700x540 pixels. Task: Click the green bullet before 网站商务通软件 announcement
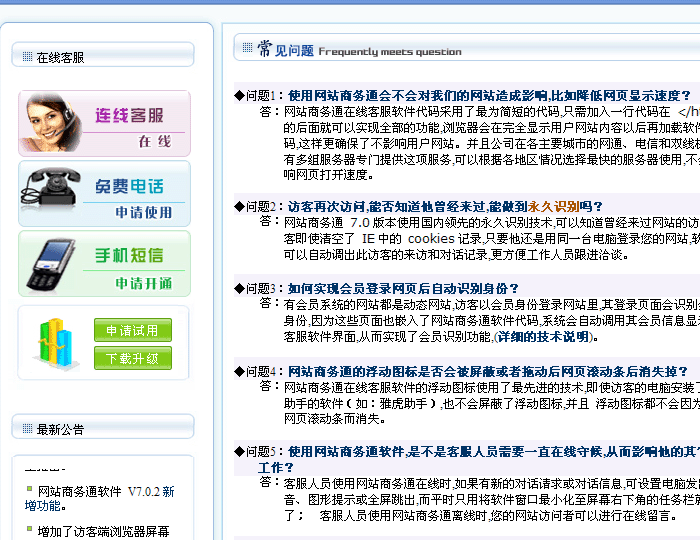pos(30,491)
